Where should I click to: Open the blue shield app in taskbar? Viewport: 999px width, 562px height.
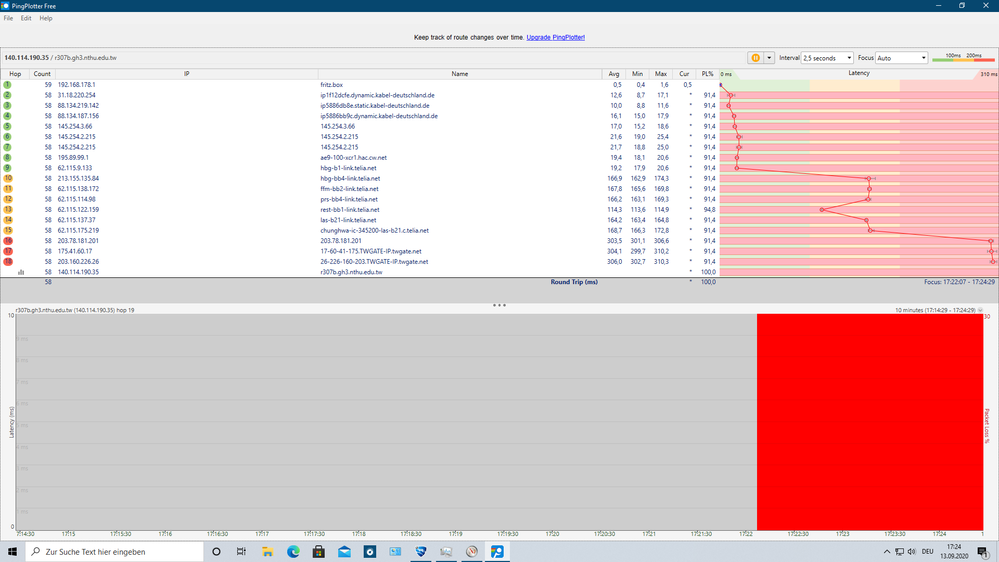[x=420, y=552]
